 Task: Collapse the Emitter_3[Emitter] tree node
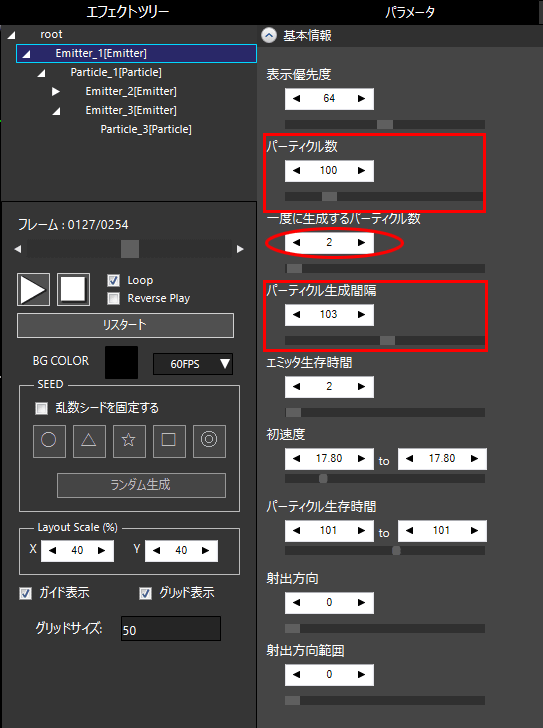(56, 111)
